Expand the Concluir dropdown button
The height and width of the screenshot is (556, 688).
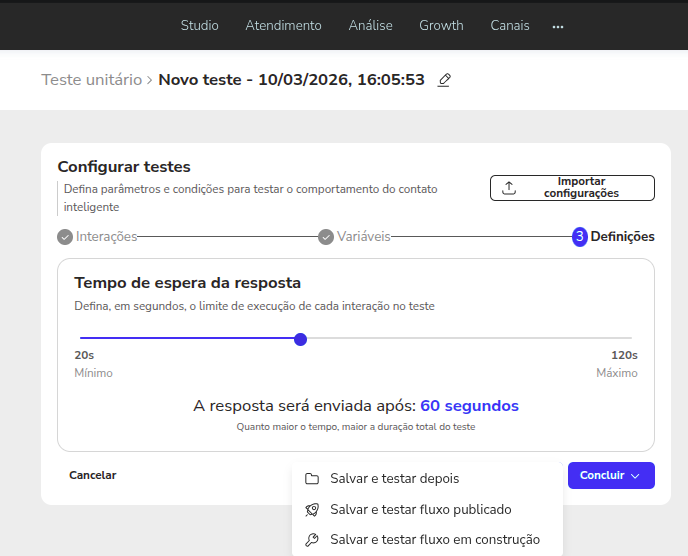coord(610,475)
